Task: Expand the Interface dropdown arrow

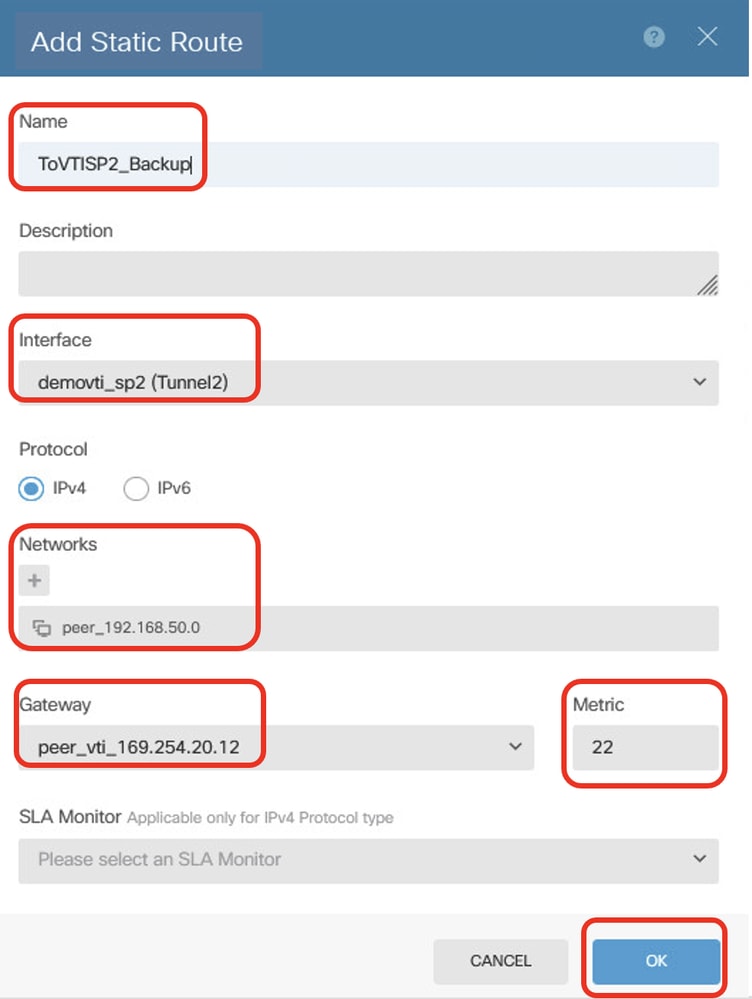Action: (x=700, y=382)
